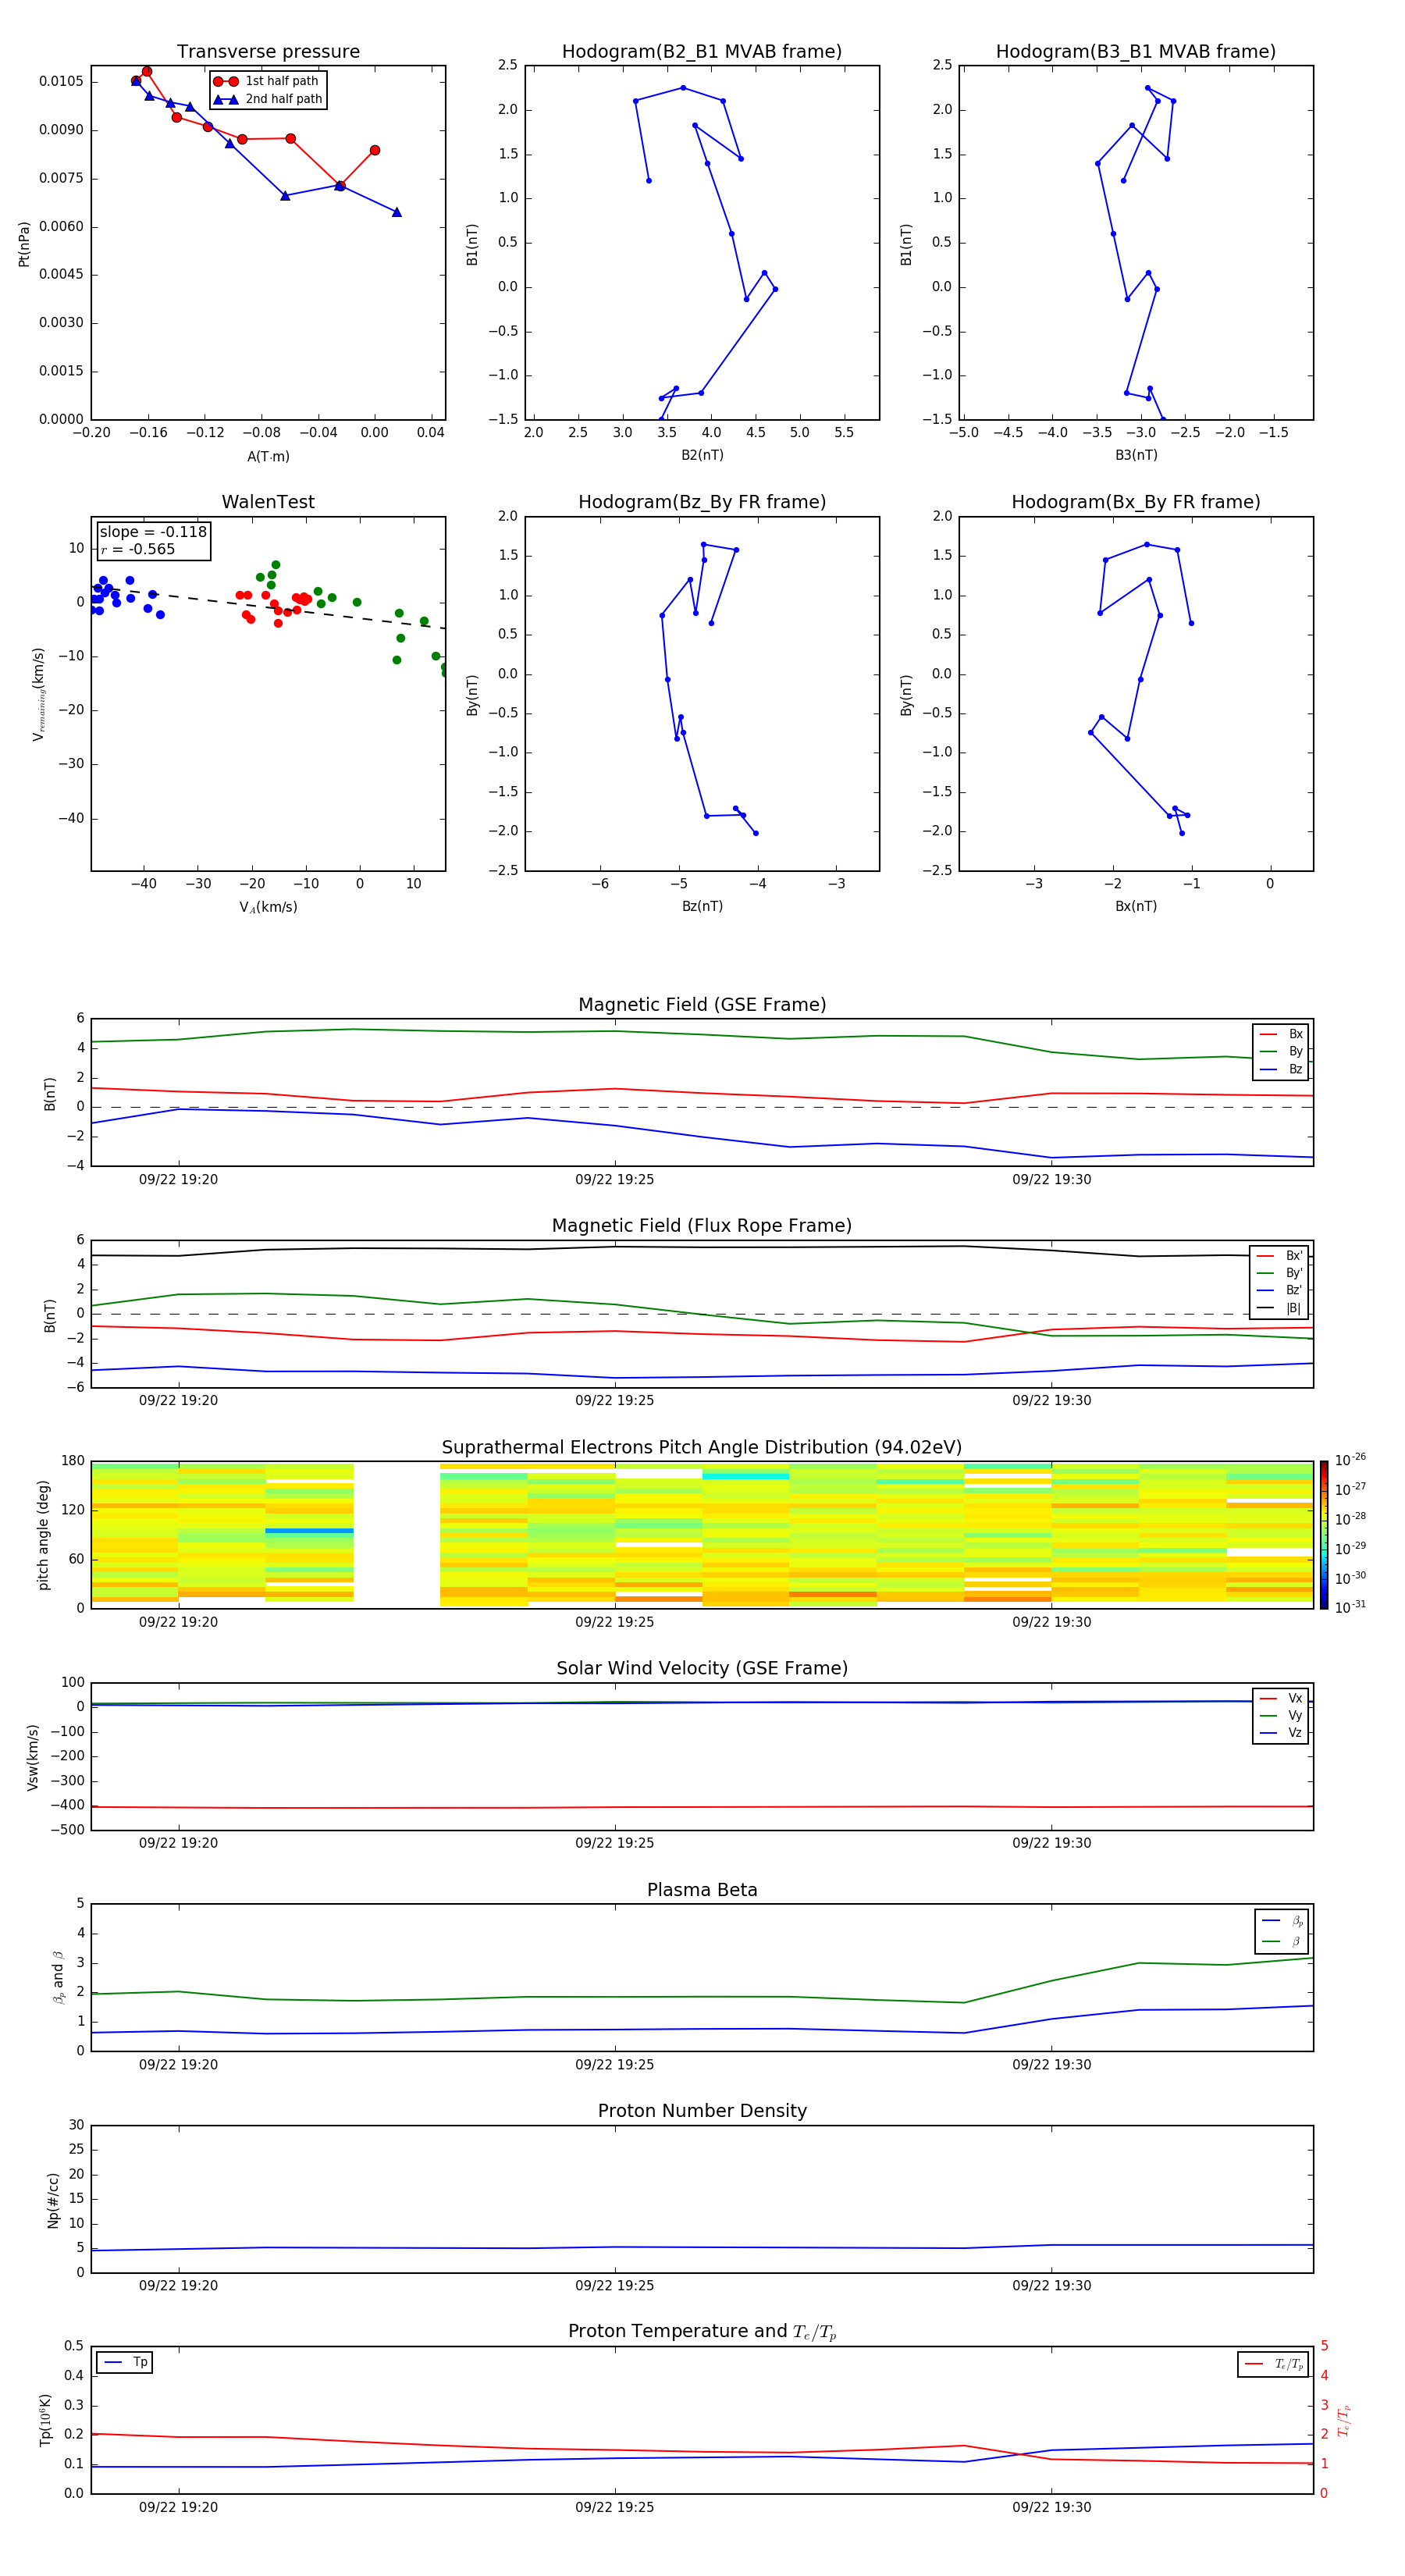The width and height of the screenshot is (1405, 2576).
Task: Click the '0.0105' tick on Transverse pressure
Action: 62,81
